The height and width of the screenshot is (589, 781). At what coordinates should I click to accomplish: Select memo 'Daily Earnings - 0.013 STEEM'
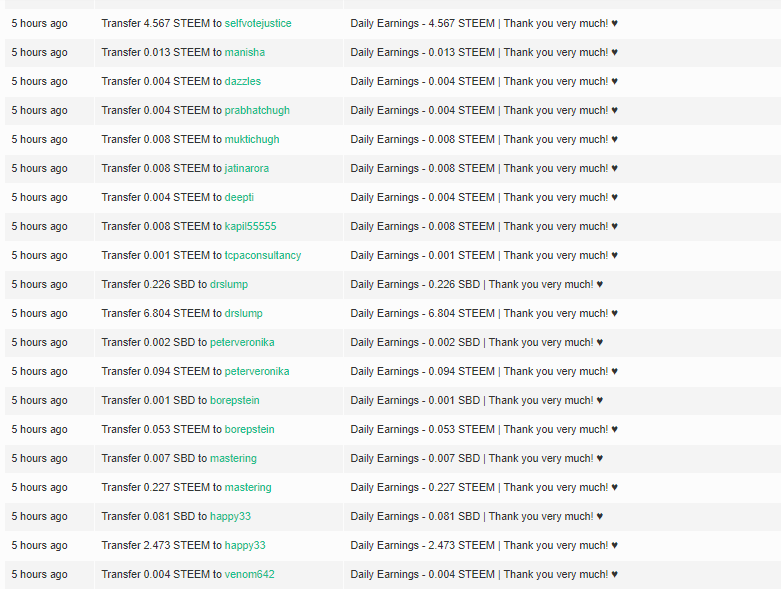(x=422, y=52)
